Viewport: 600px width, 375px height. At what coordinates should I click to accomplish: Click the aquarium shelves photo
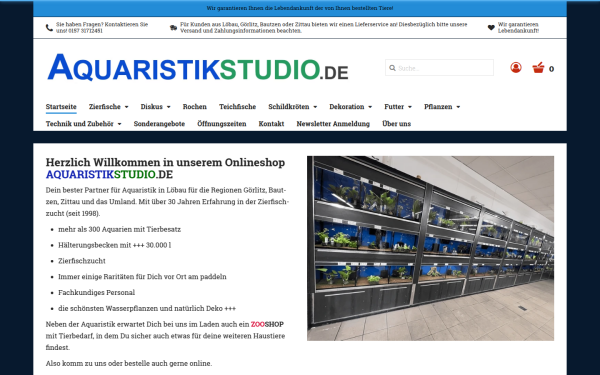(430, 248)
